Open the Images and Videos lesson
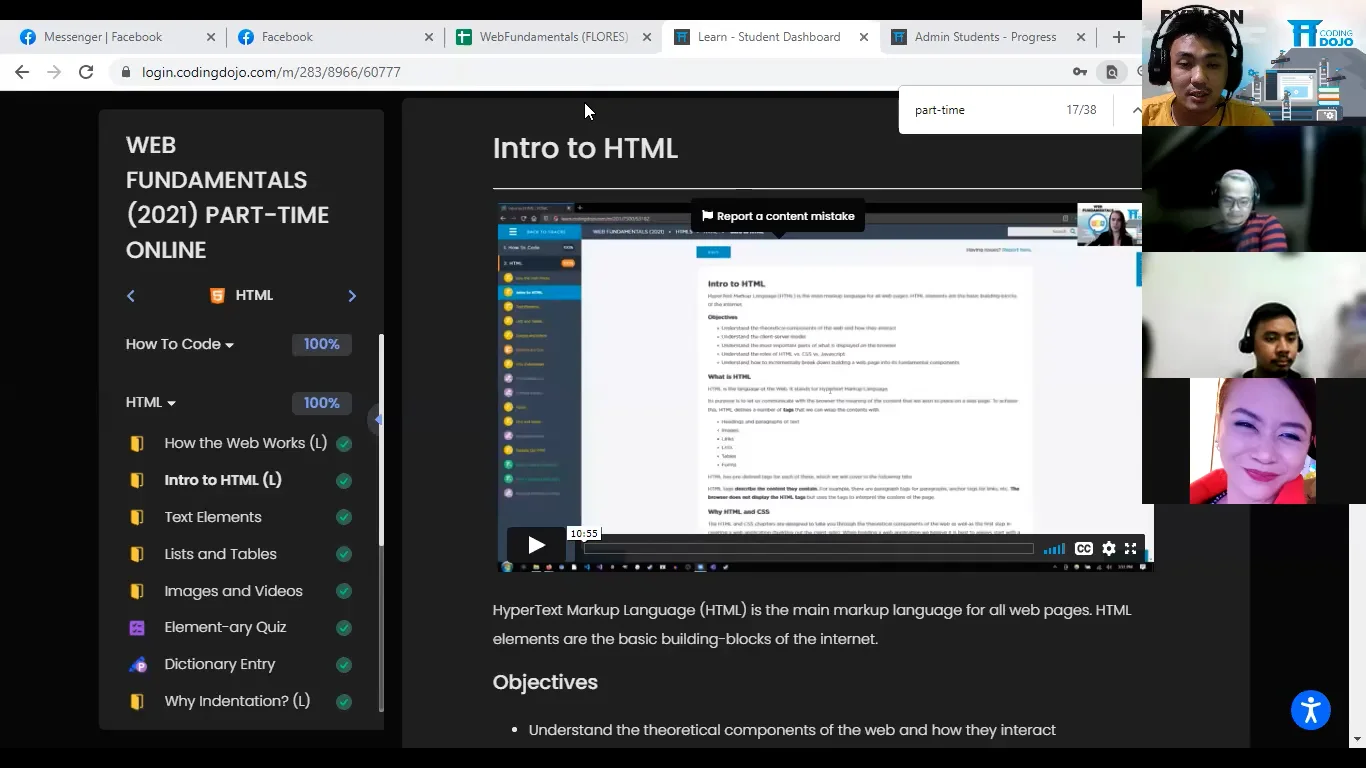 [x=233, y=591]
